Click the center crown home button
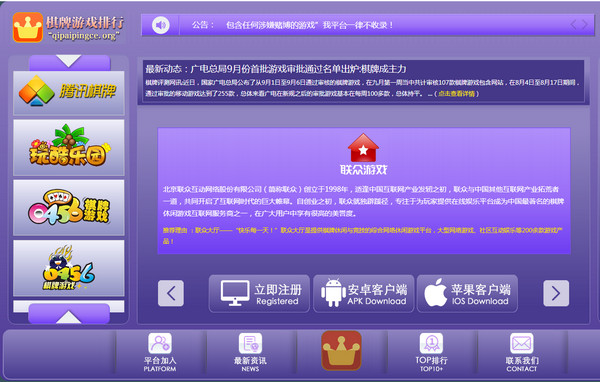600x382 pixels. [341, 351]
